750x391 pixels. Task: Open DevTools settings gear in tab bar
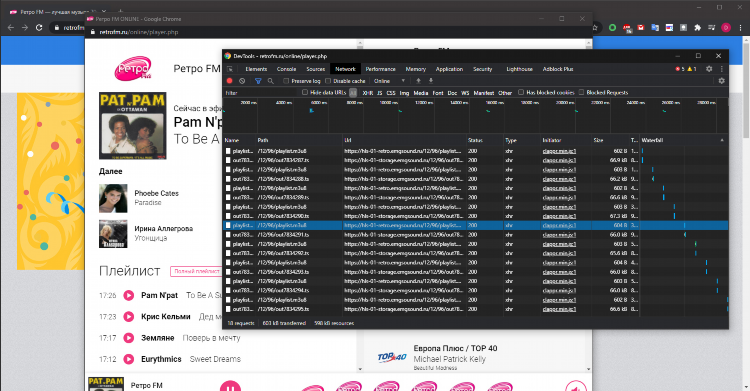pos(709,69)
